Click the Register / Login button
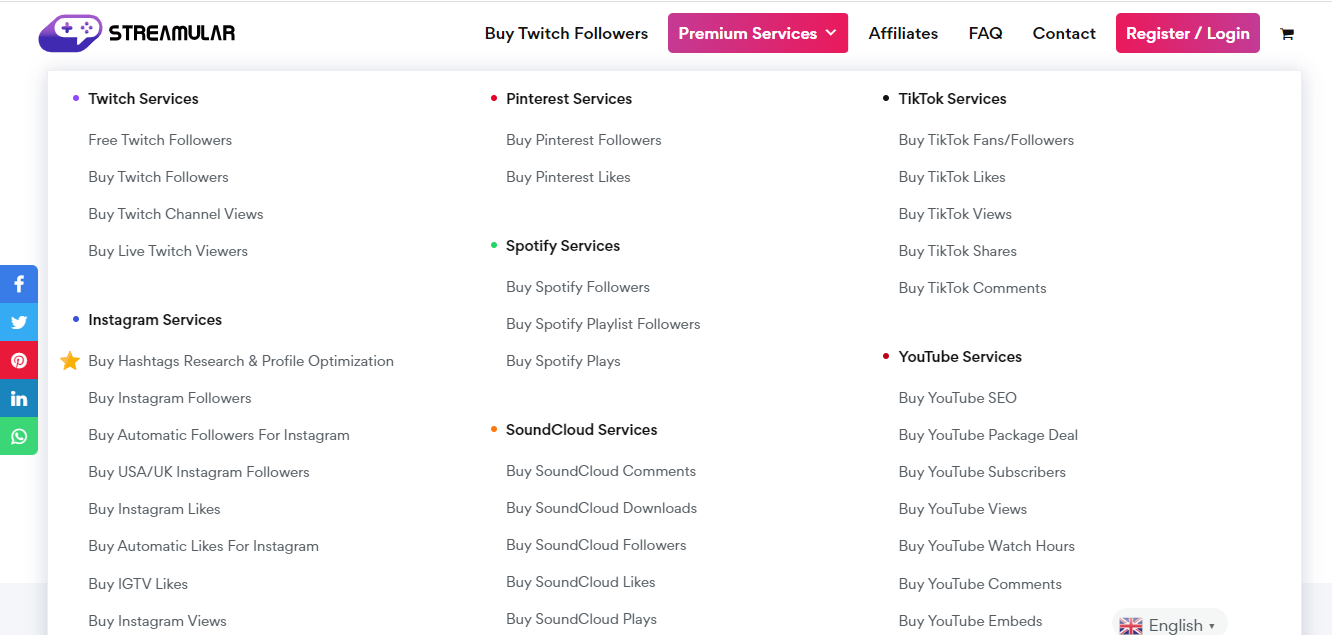The width and height of the screenshot is (1332, 635). [1188, 33]
